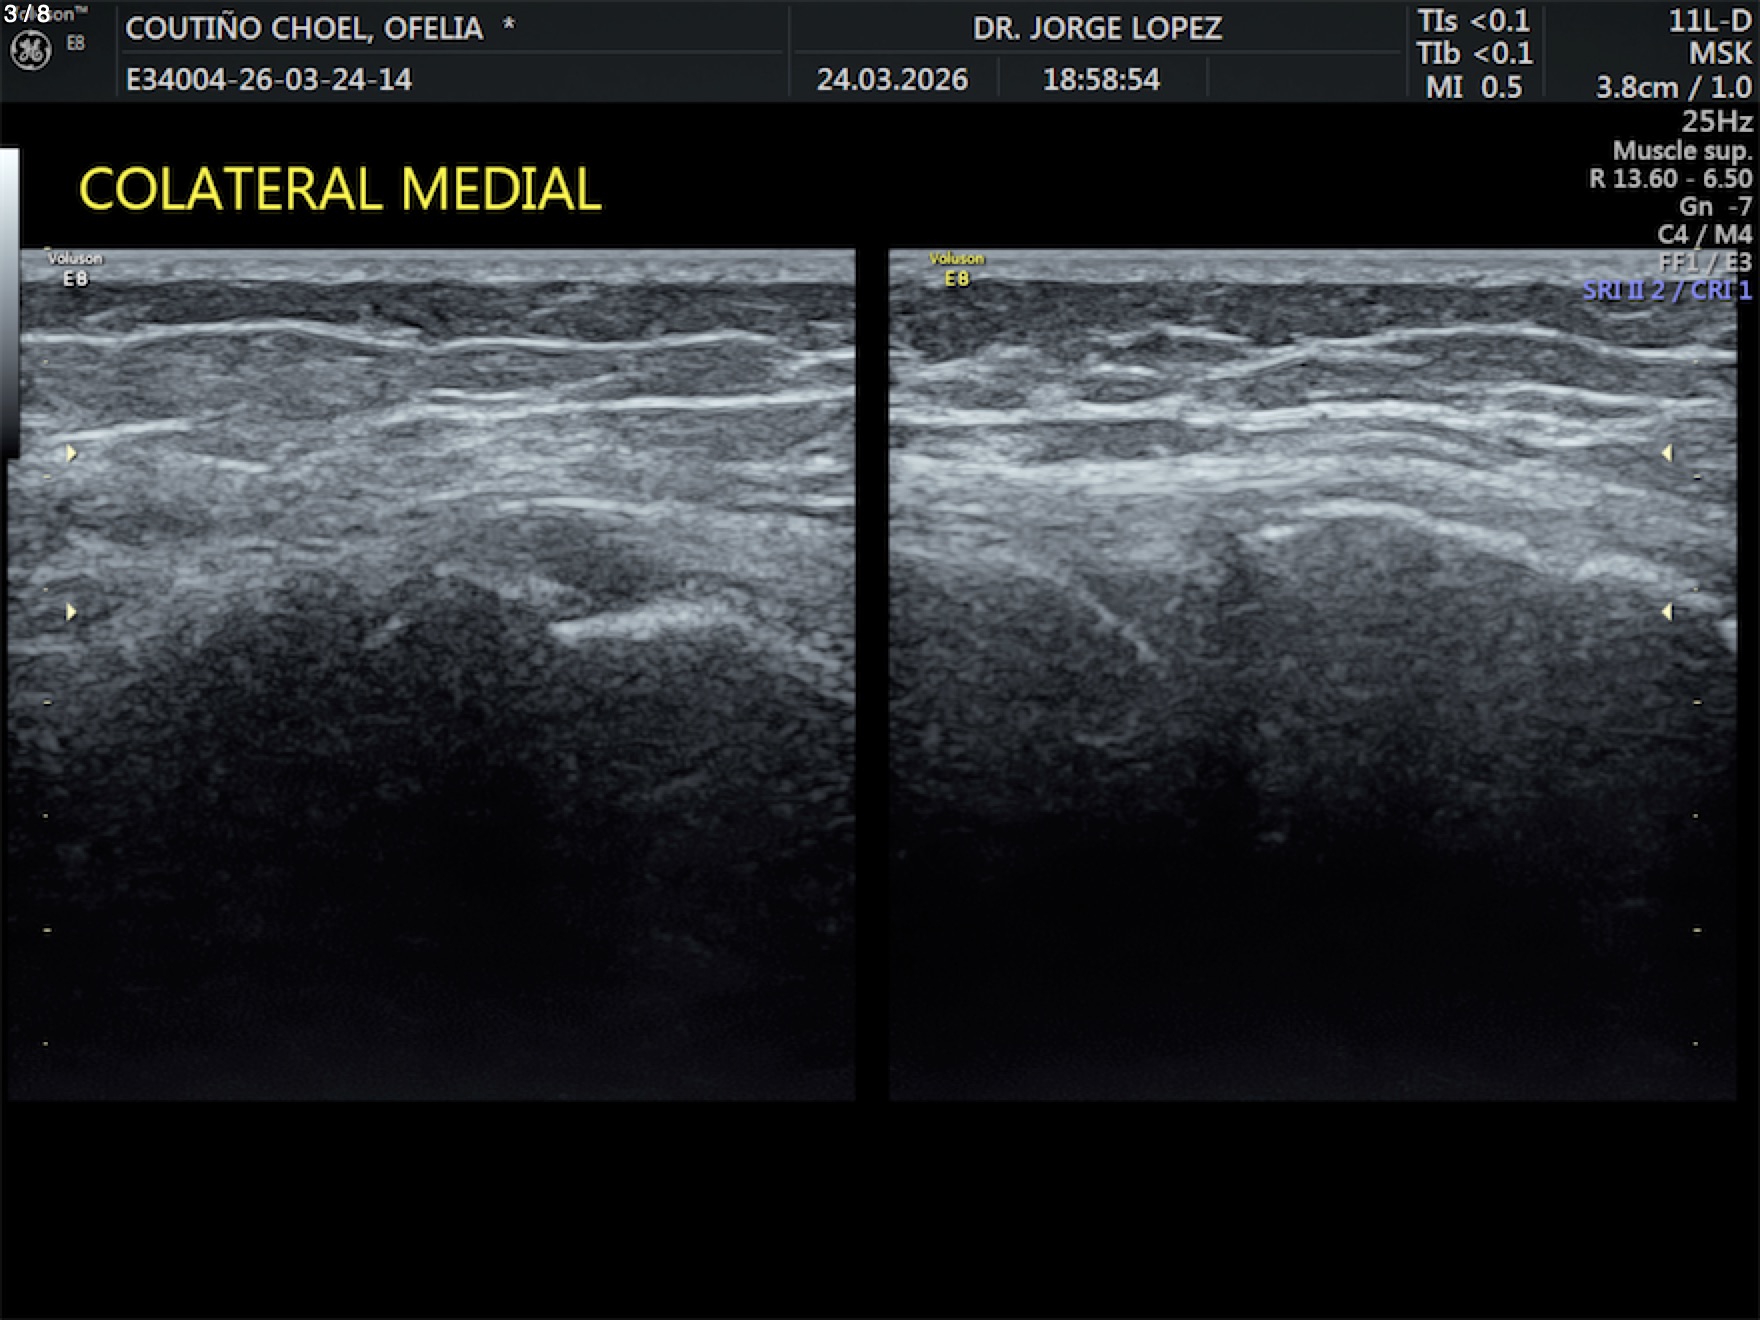Click the Gn -7 gain value

pos(1715,206)
